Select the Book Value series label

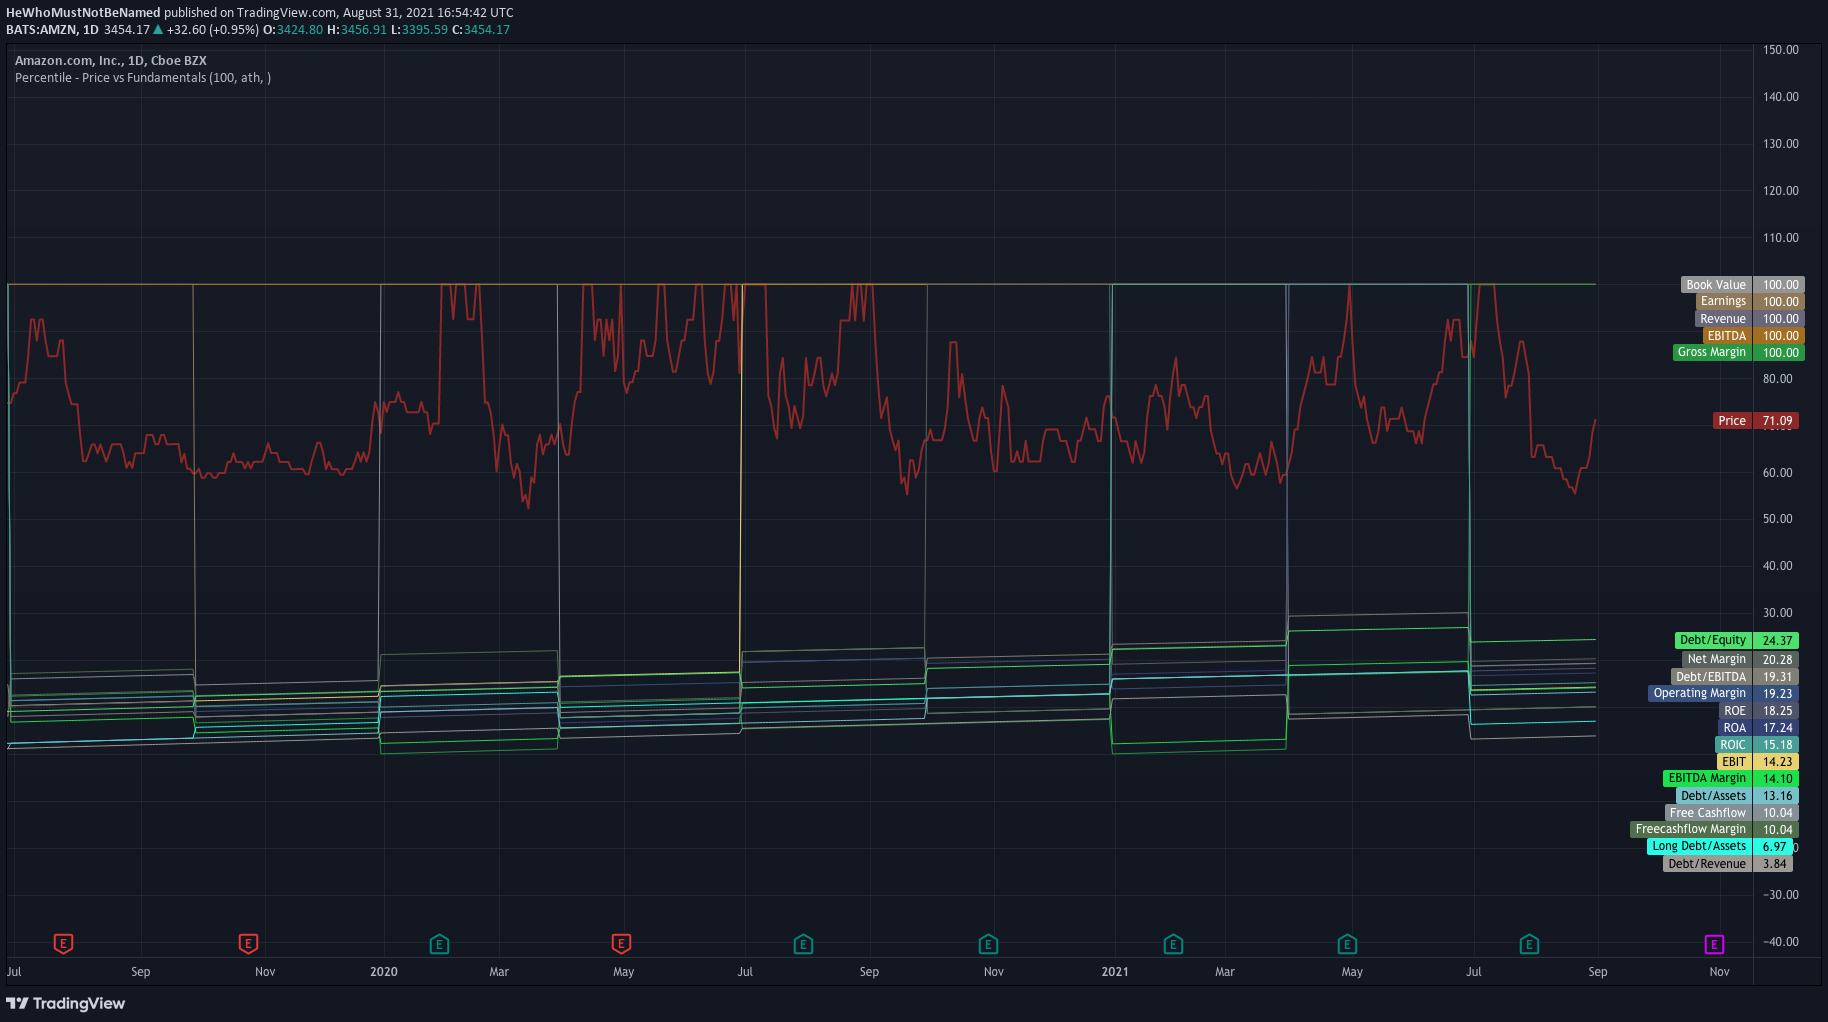coord(1716,285)
